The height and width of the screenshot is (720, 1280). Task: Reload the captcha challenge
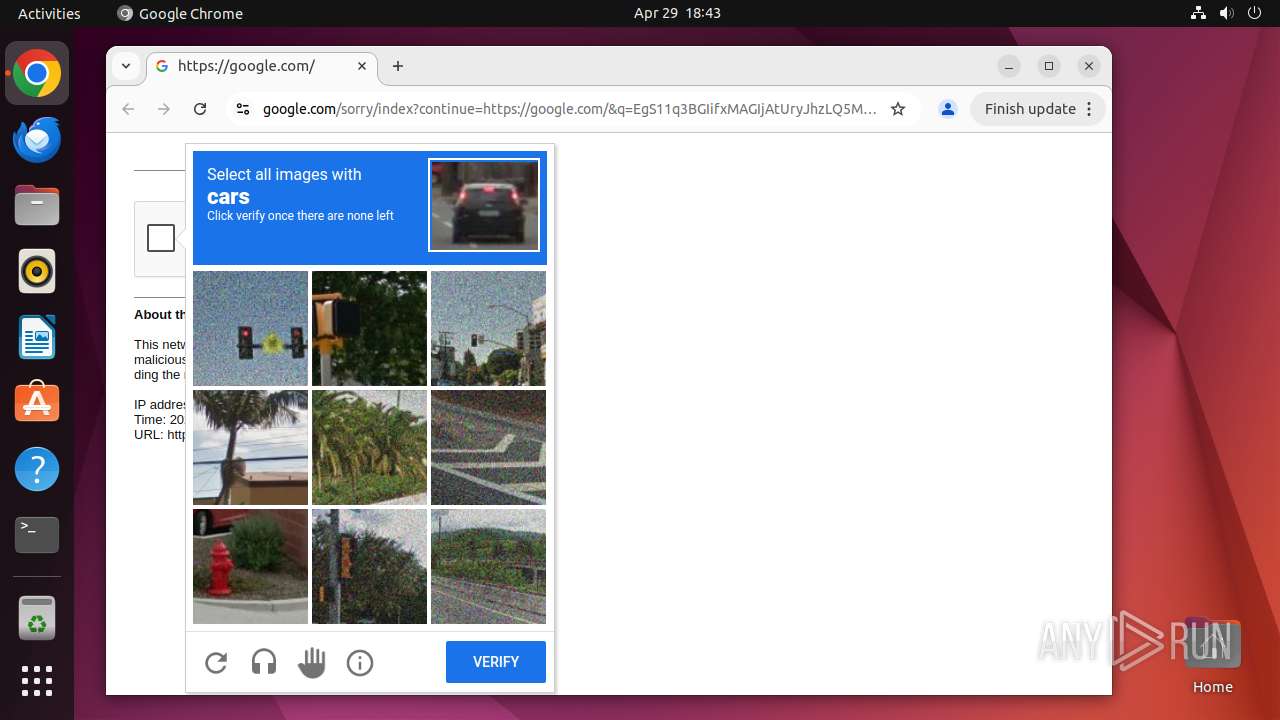(x=216, y=662)
